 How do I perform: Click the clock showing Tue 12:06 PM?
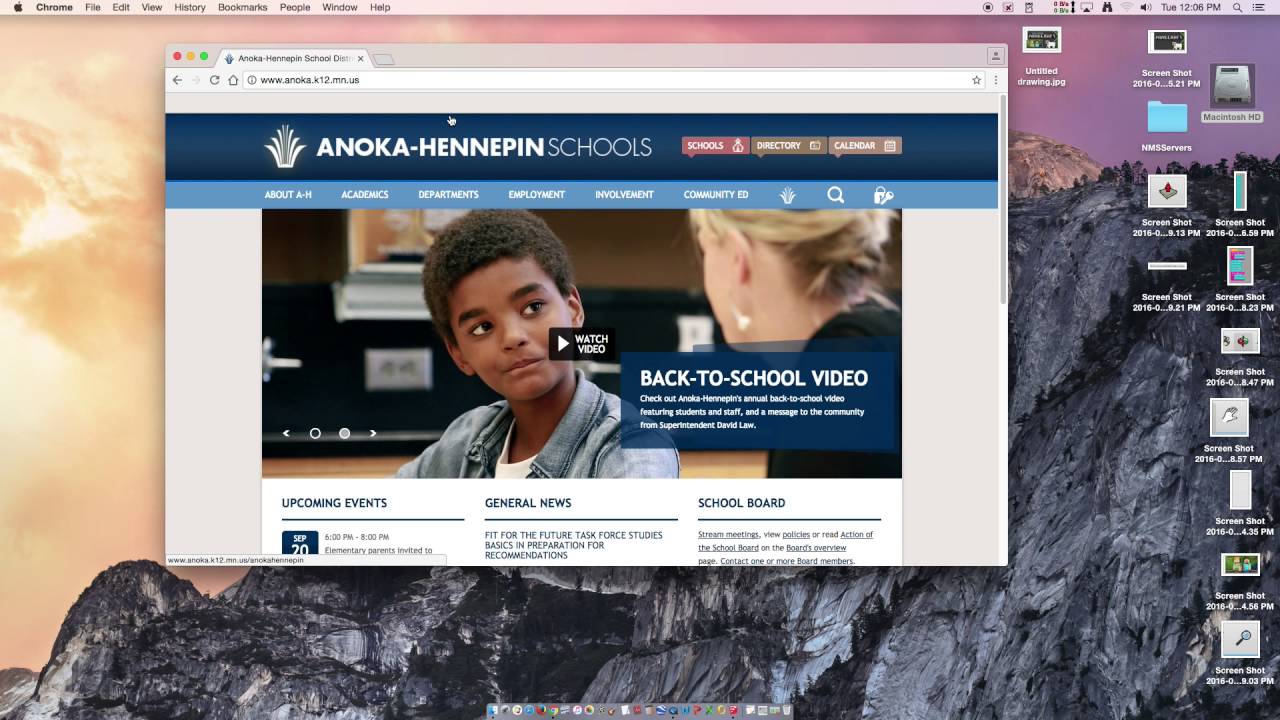point(1191,7)
